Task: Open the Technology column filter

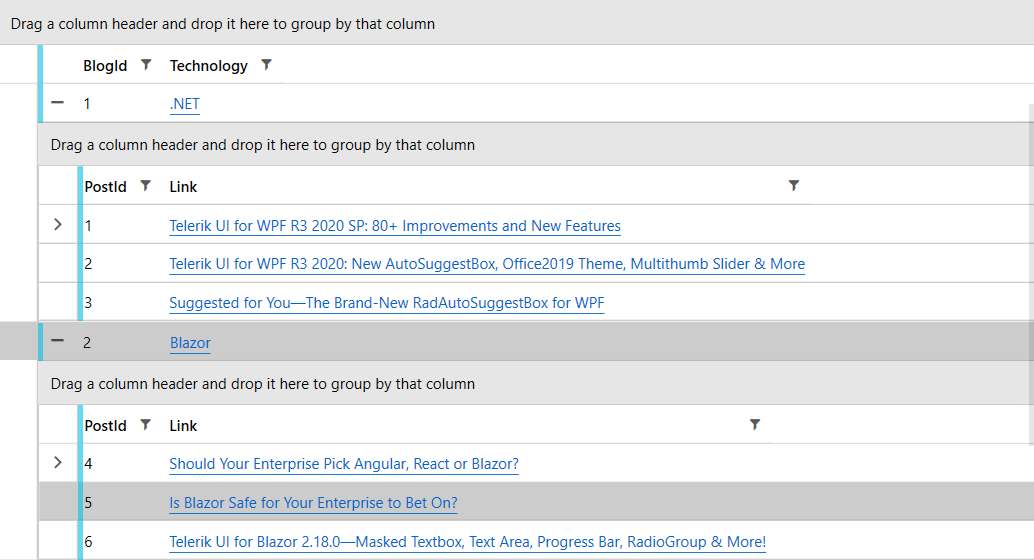Action: tap(266, 65)
